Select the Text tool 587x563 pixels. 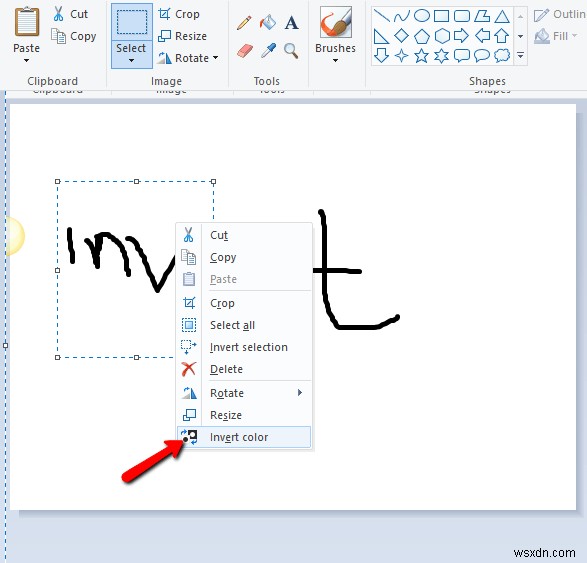tap(291, 22)
